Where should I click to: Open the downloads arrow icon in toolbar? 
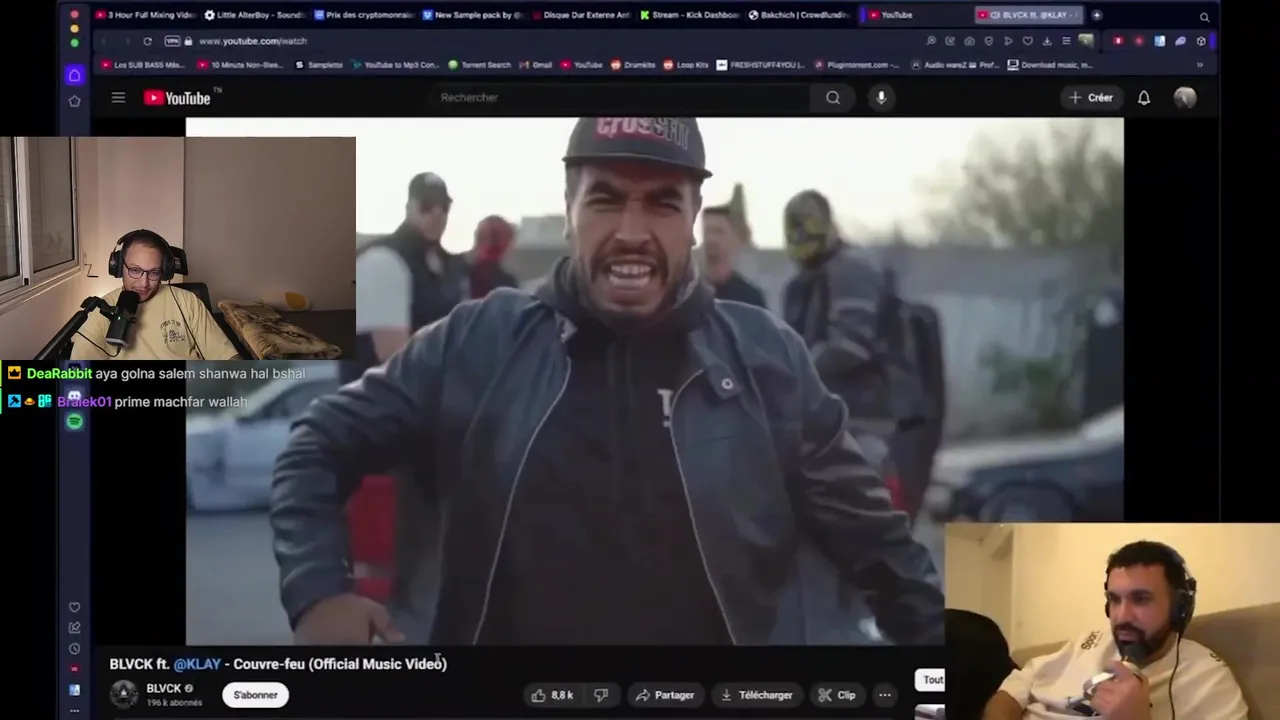click(x=1046, y=41)
